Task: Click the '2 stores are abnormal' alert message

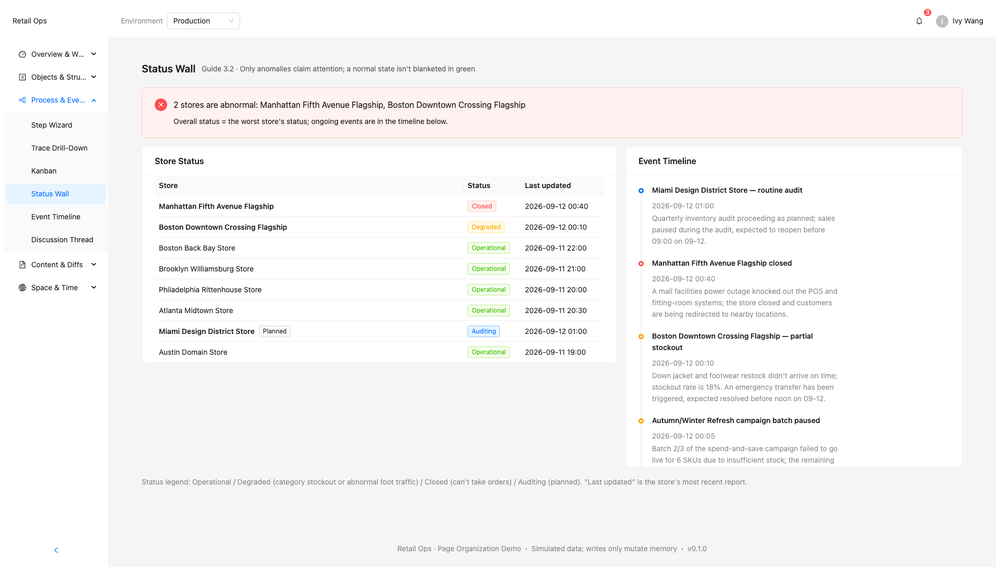Action: click(349, 105)
